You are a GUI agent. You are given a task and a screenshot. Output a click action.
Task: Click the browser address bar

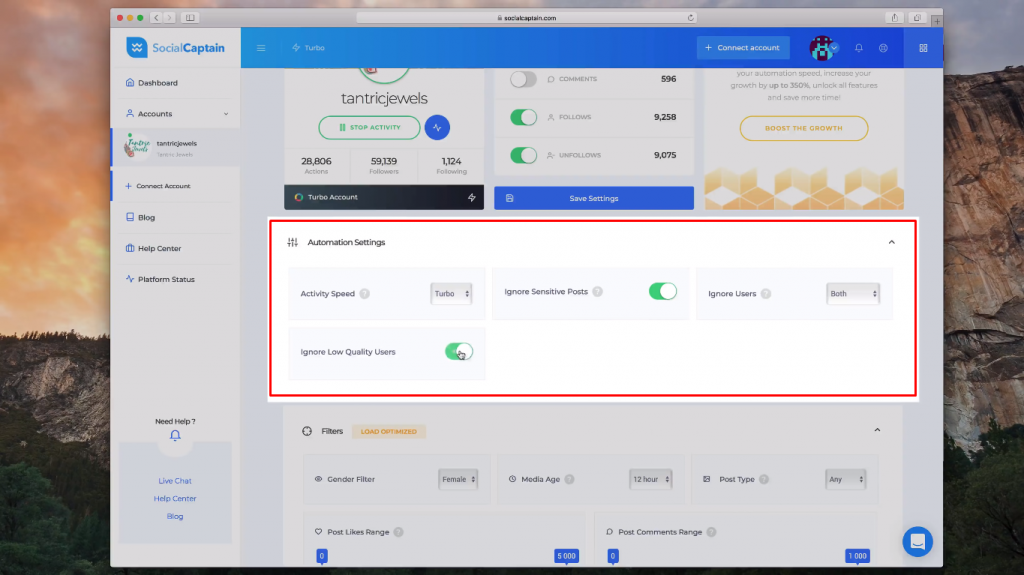tap(526, 18)
